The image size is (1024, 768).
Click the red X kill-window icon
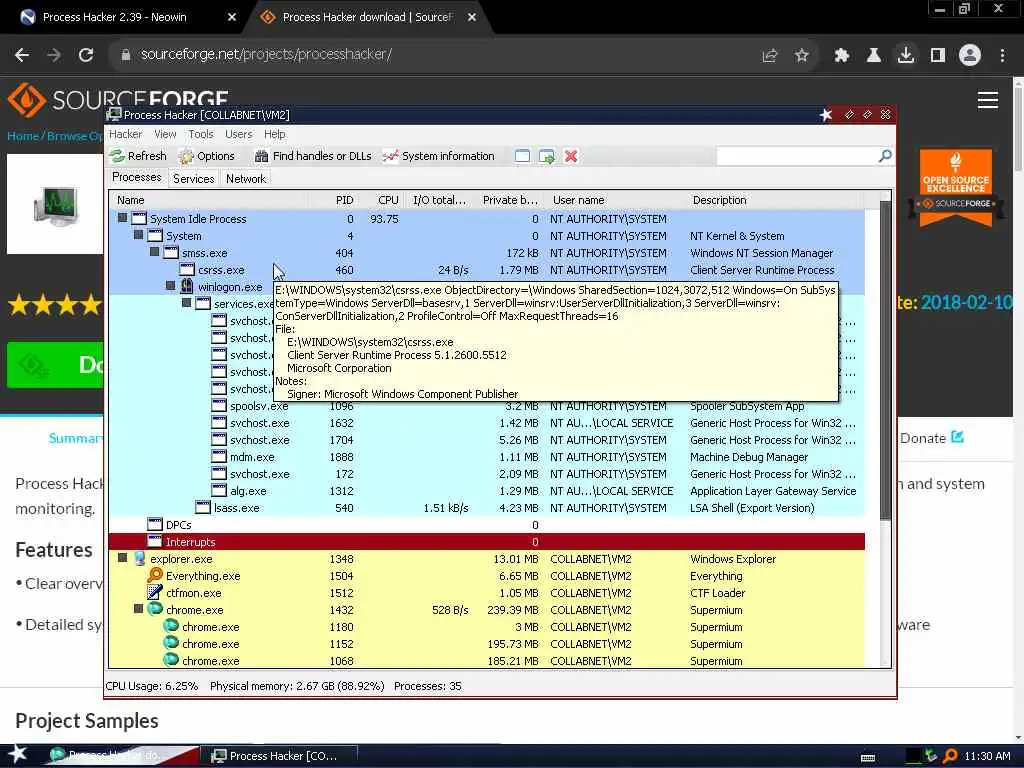click(x=571, y=156)
